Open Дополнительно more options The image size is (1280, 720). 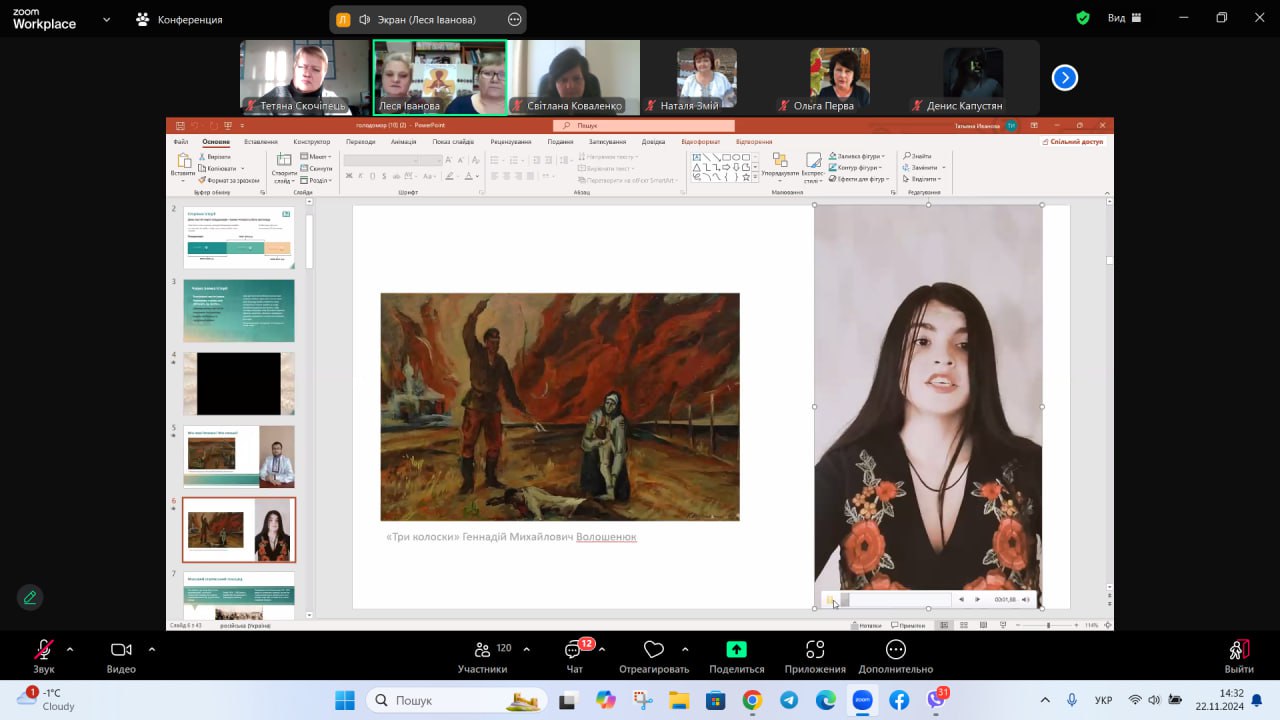895,657
